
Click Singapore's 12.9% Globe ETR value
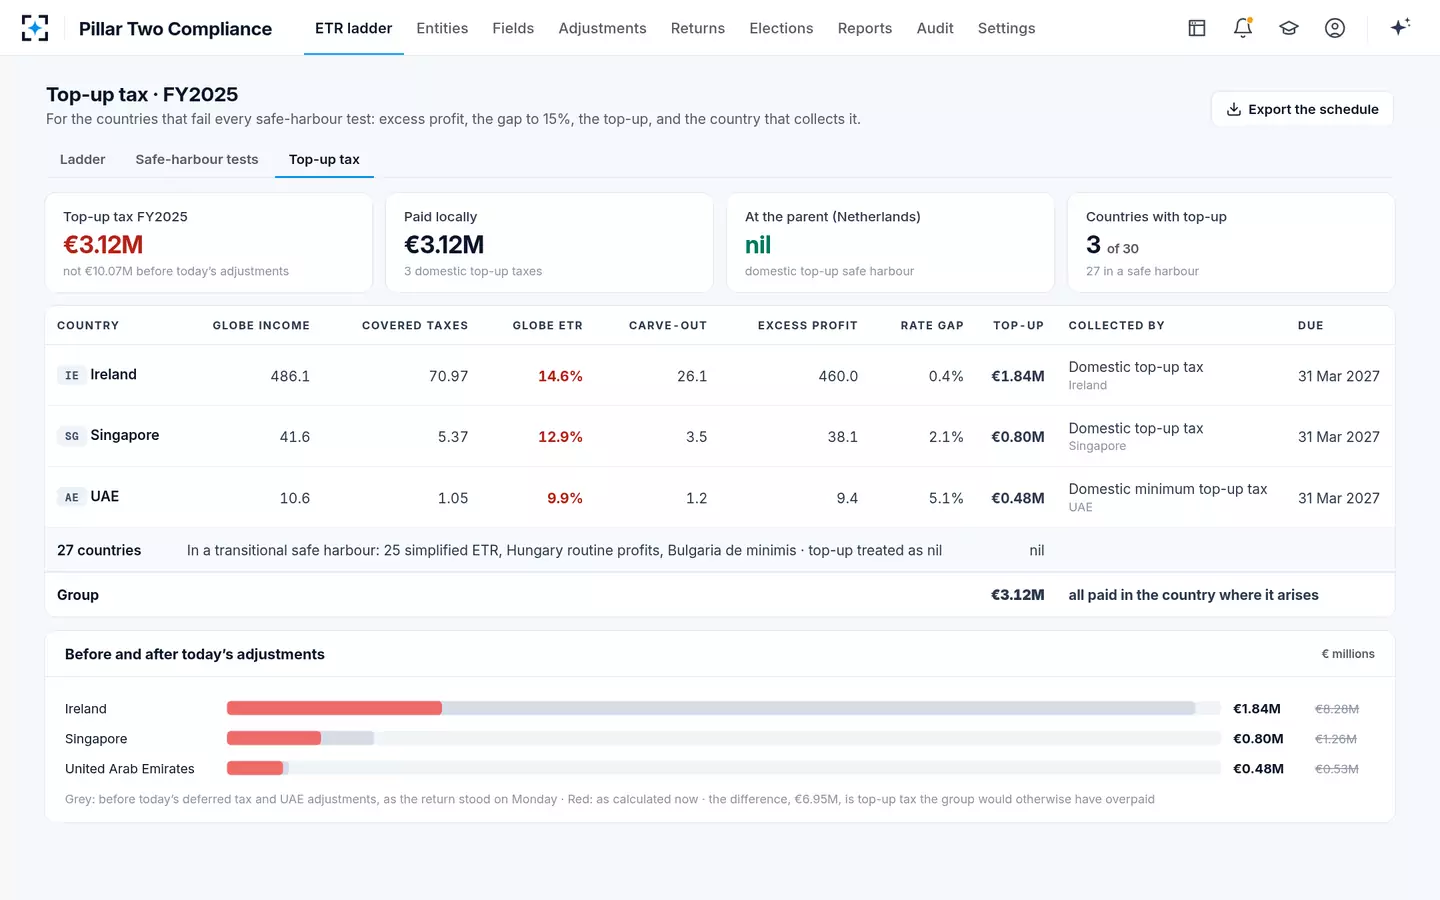(560, 437)
